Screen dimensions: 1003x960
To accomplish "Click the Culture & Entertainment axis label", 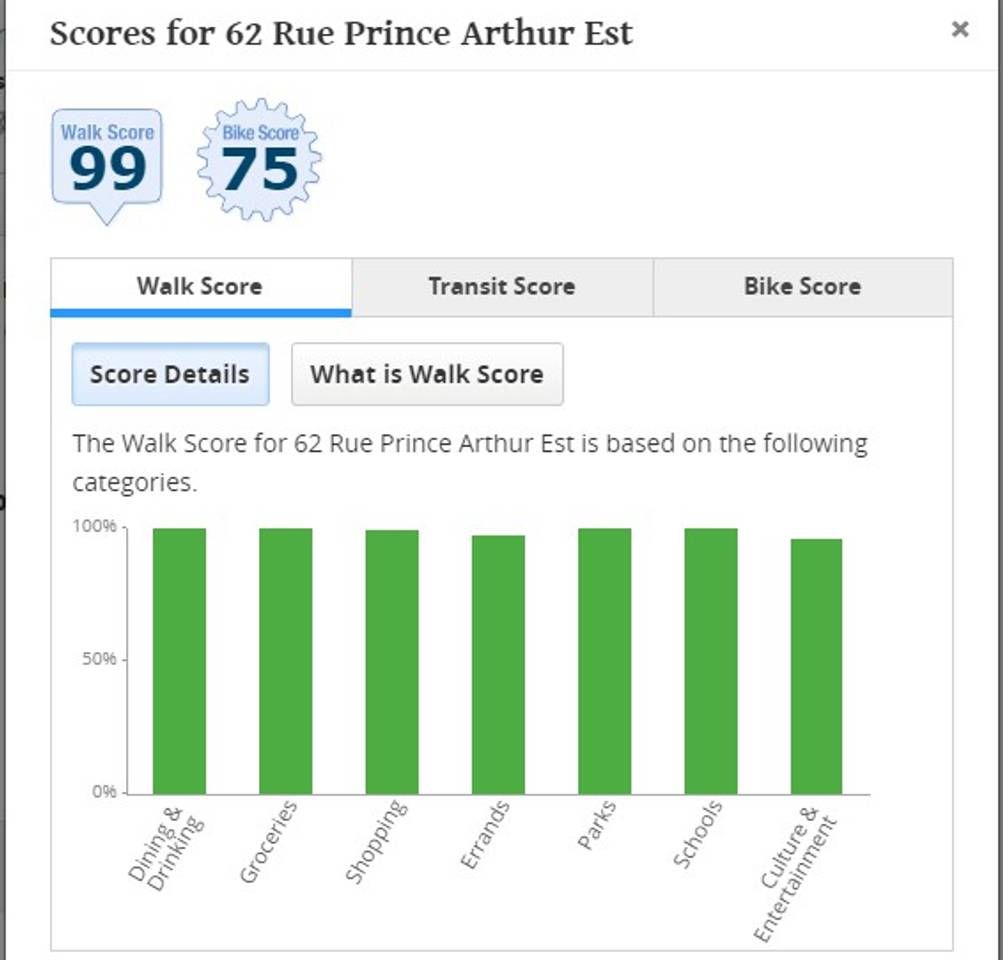I will [794, 874].
